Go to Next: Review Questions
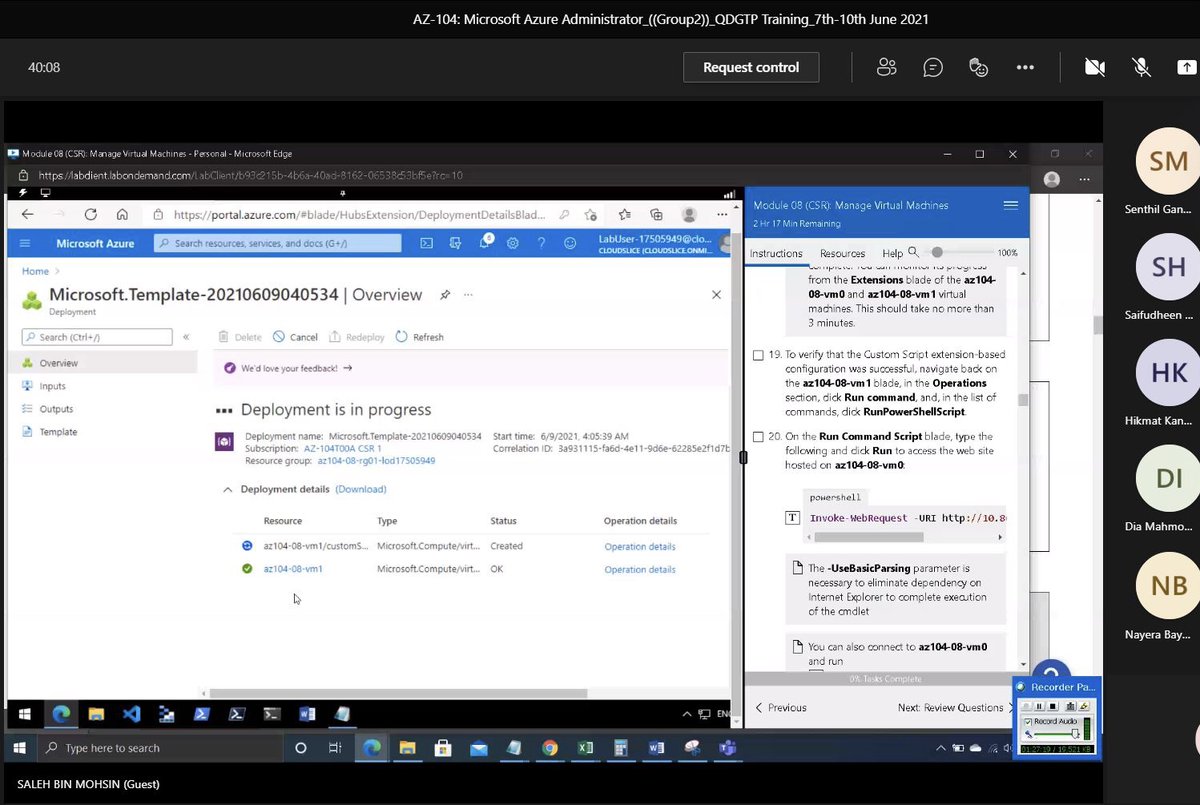This screenshot has width=1200, height=805. [957, 707]
